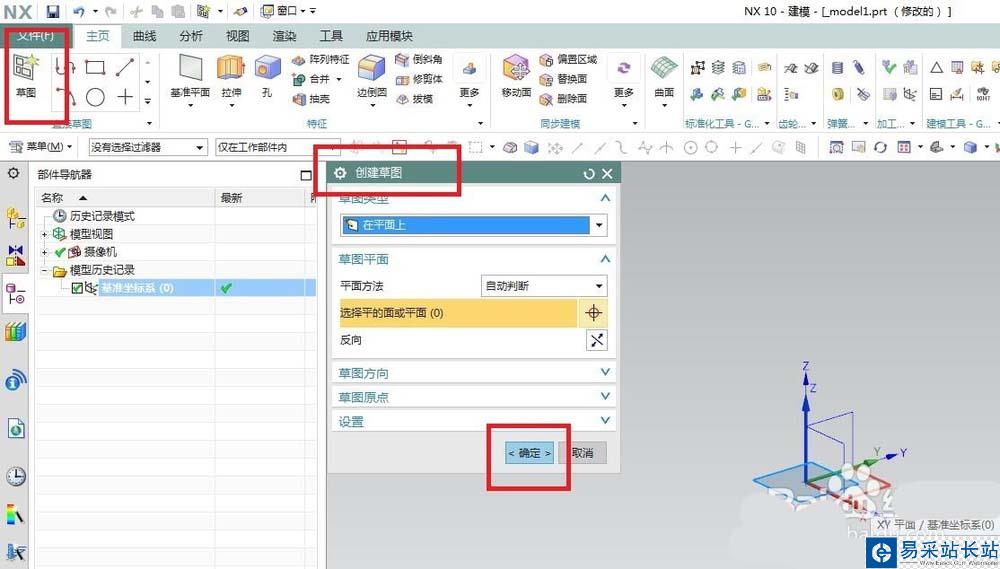Click the Surface (曲面) icon
The height and width of the screenshot is (569, 1000).
(x=664, y=68)
